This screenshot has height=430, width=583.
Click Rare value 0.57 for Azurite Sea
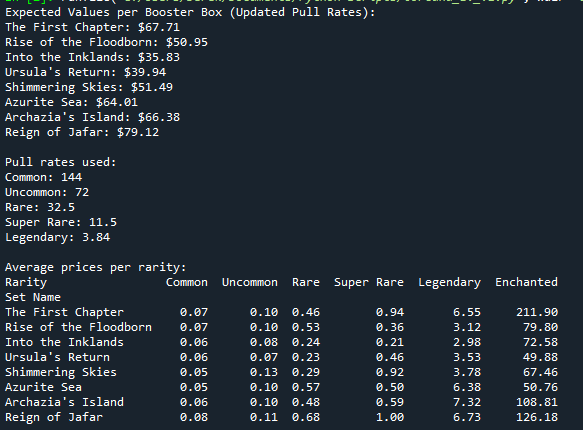306,387
